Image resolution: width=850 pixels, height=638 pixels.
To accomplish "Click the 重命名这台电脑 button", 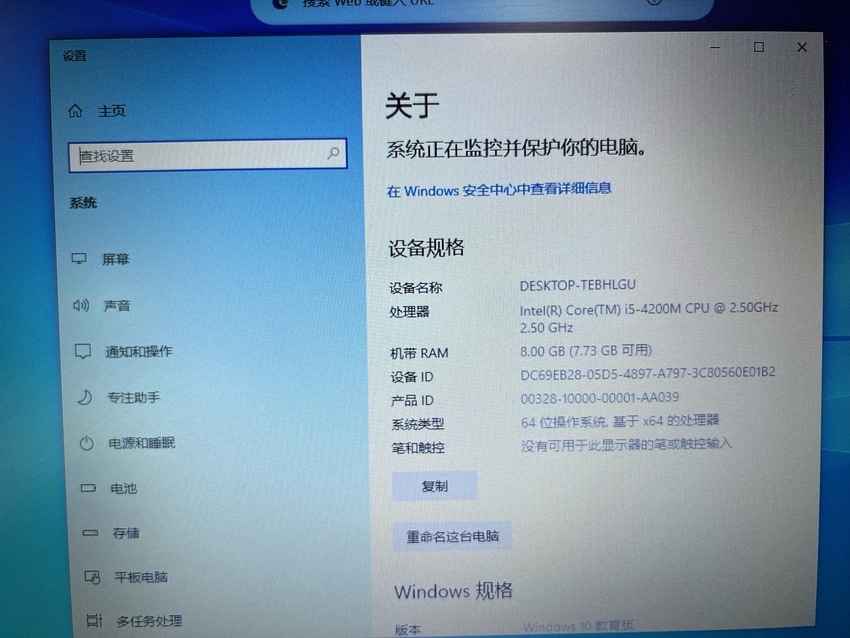I will click(x=453, y=537).
